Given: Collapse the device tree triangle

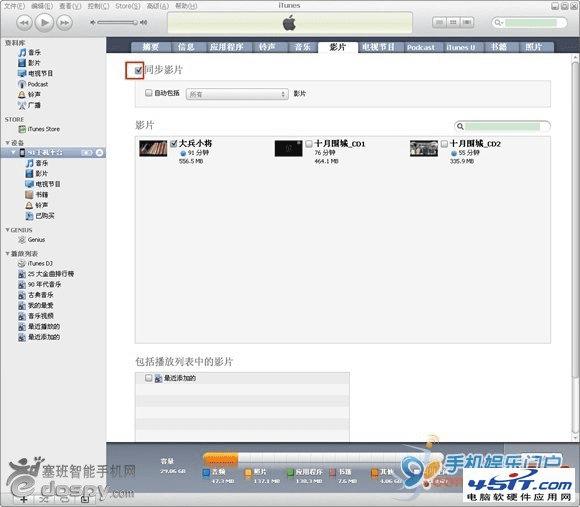Looking at the screenshot, I should click(14, 152).
